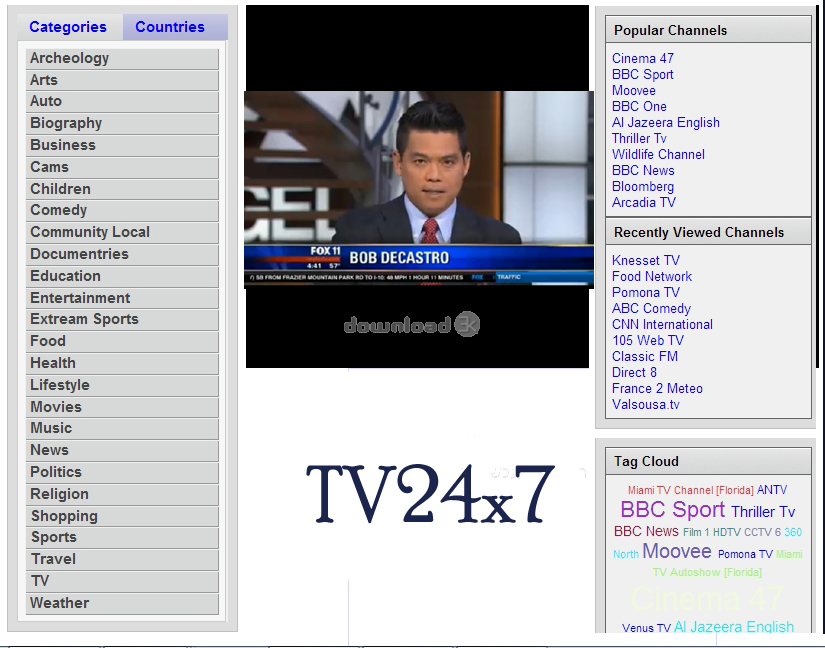Open the Knesset TV link
This screenshot has width=825, height=648.
click(x=646, y=261)
